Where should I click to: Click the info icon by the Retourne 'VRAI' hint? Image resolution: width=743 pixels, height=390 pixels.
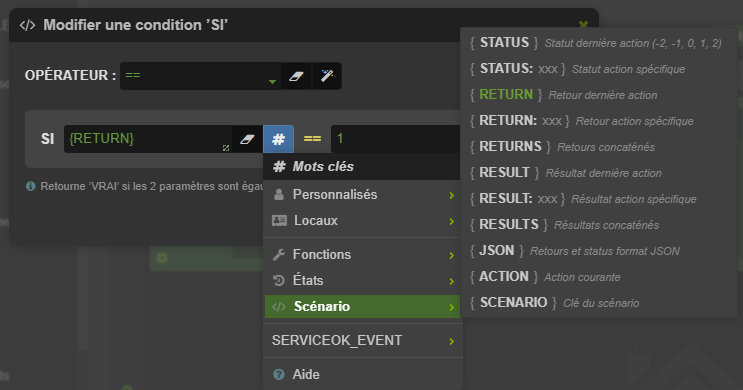(x=31, y=186)
